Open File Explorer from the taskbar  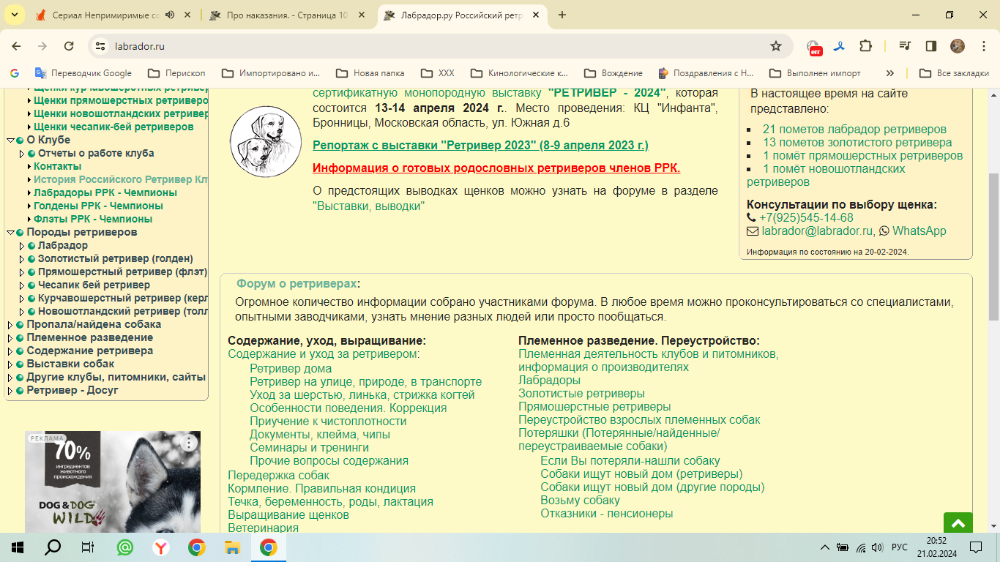(232, 547)
